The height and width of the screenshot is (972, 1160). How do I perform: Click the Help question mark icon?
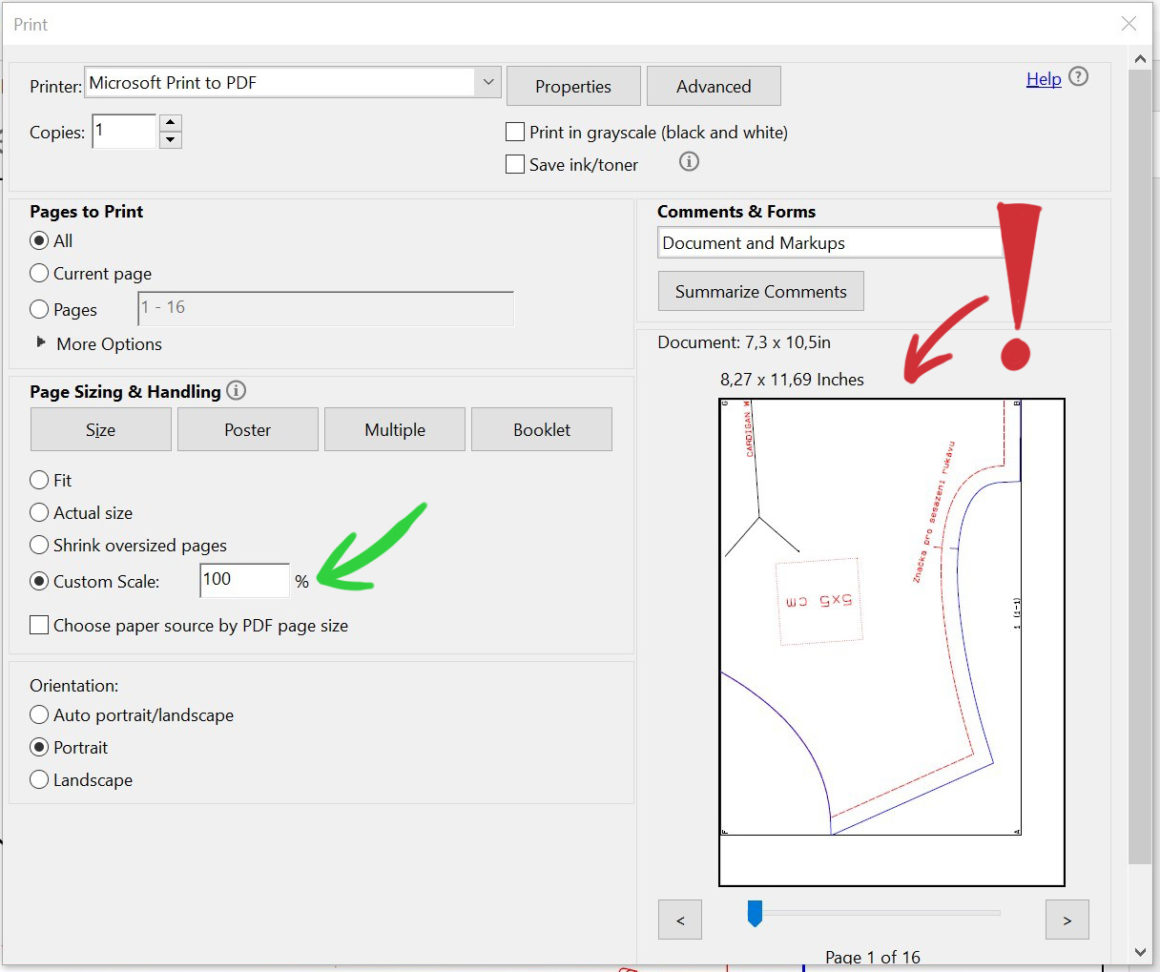pyautogui.click(x=1078, y=77)
